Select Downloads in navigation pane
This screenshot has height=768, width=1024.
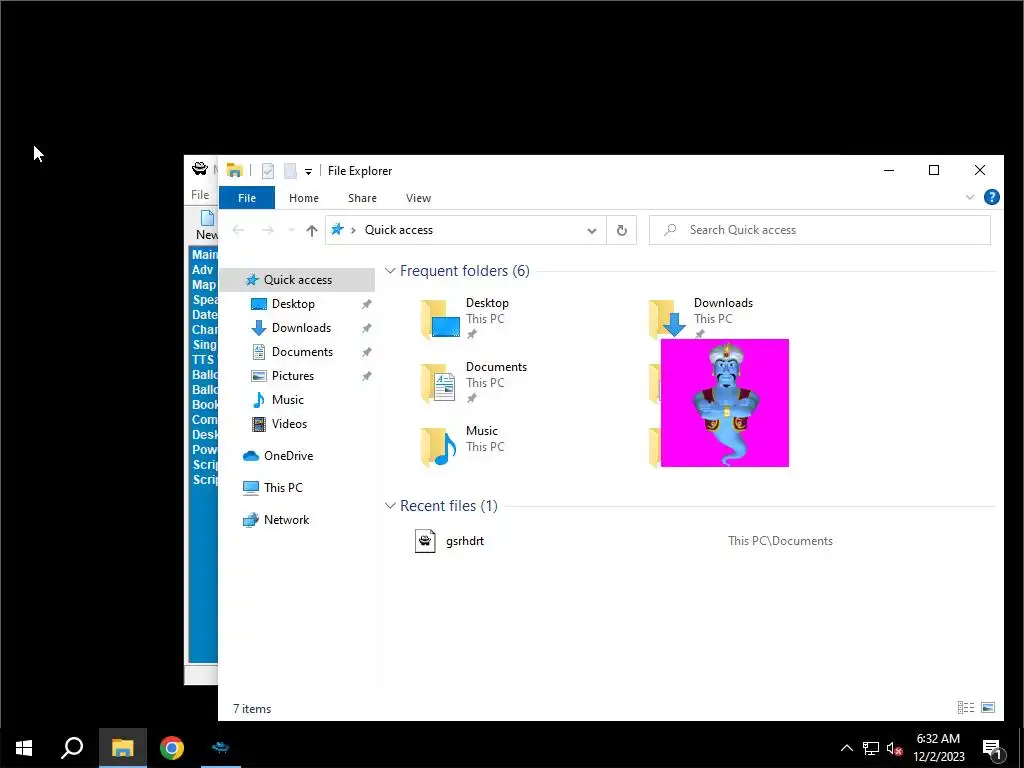300,328
